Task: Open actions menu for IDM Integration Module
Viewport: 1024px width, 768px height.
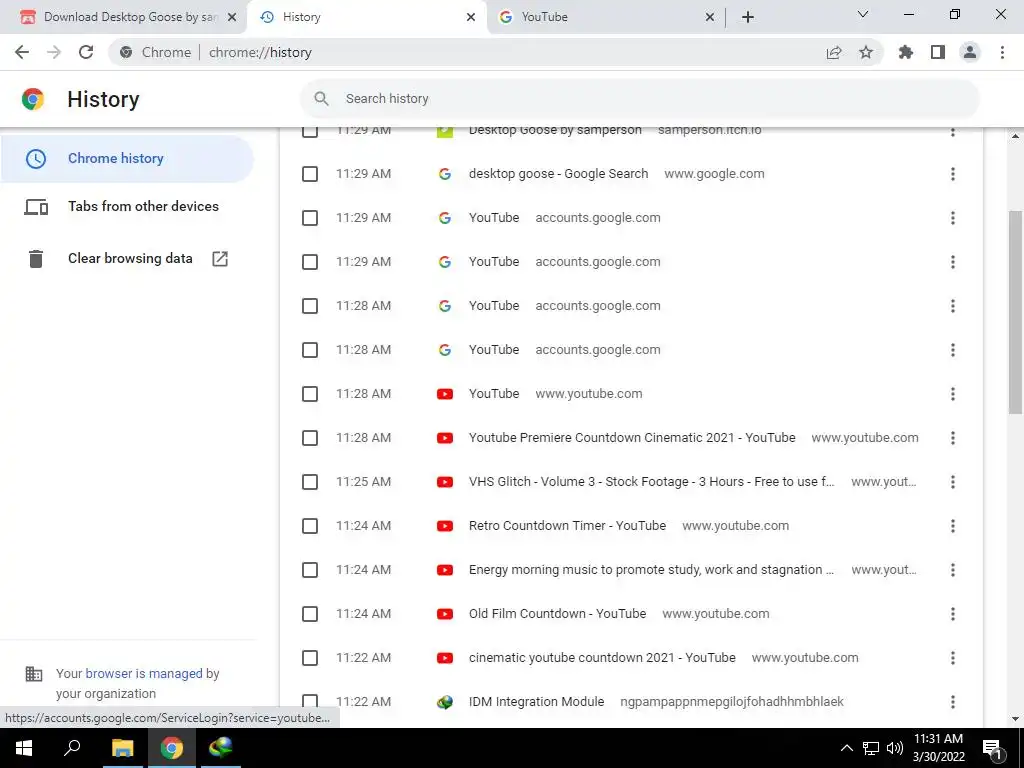Action: pos(953,702)
